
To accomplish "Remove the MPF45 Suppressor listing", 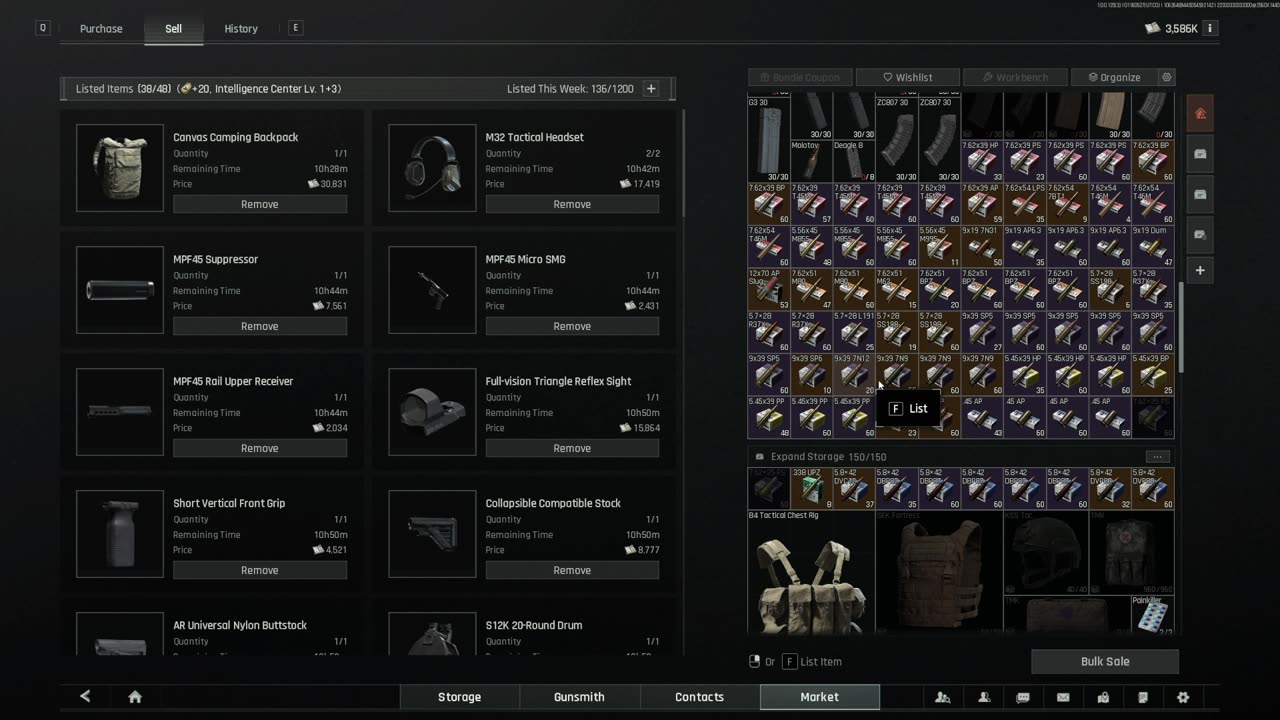I will click(x=260, y=326).
